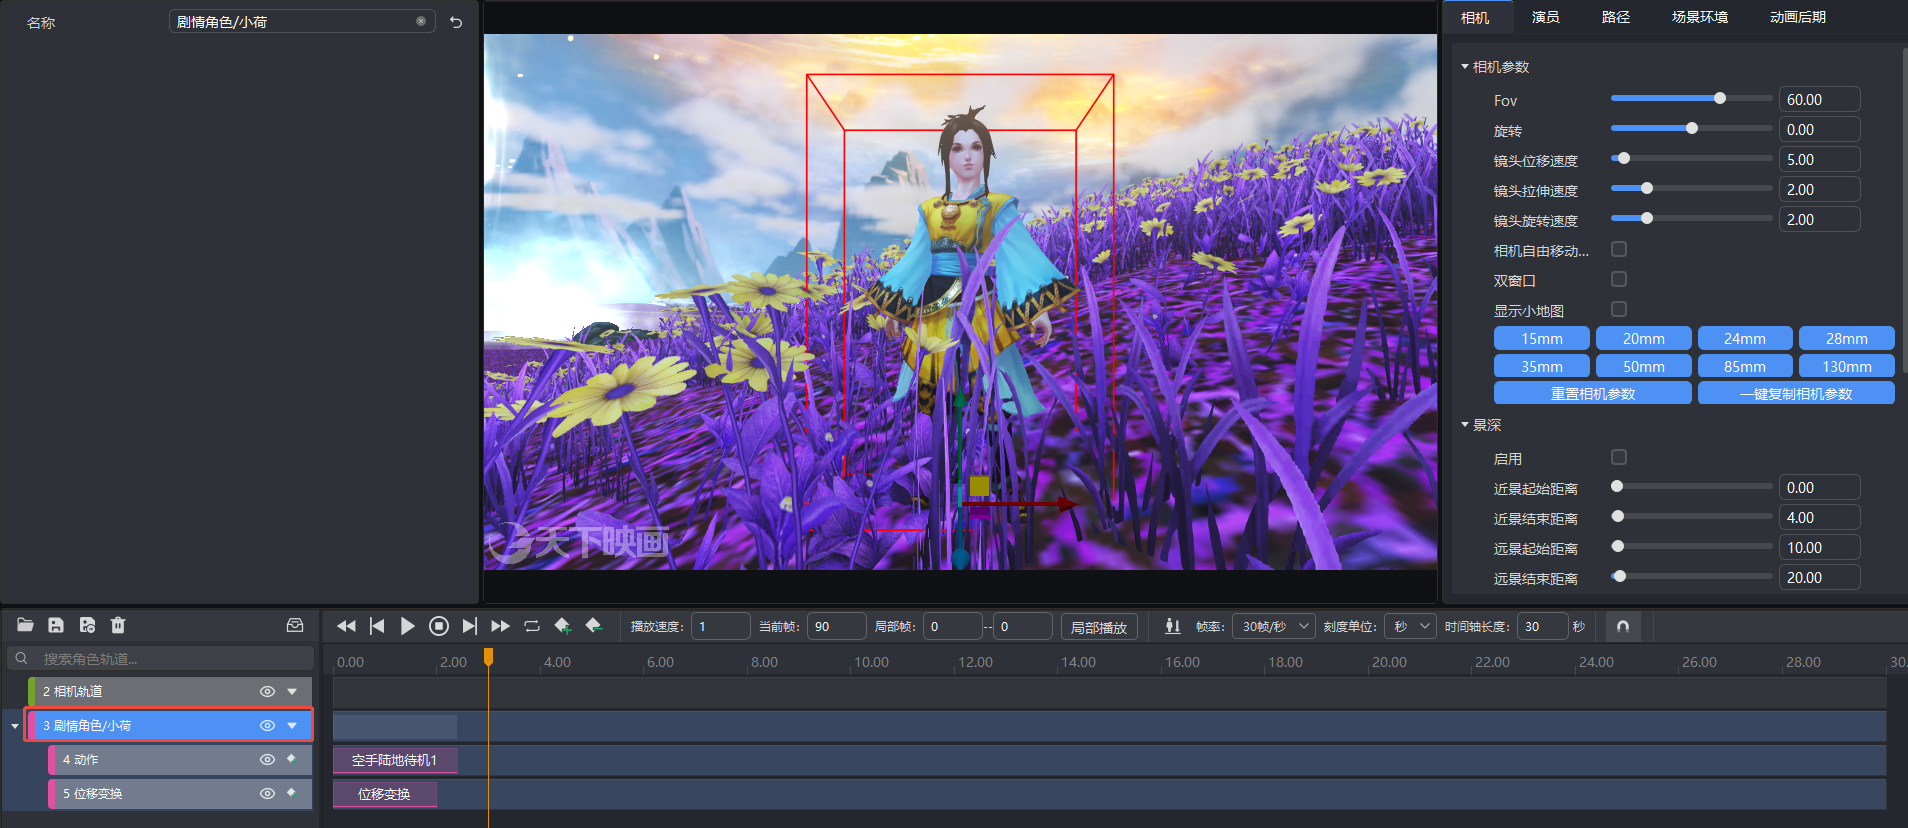
Task: Select the 位移变换 clip on timeline
Action: click(385, 794)
